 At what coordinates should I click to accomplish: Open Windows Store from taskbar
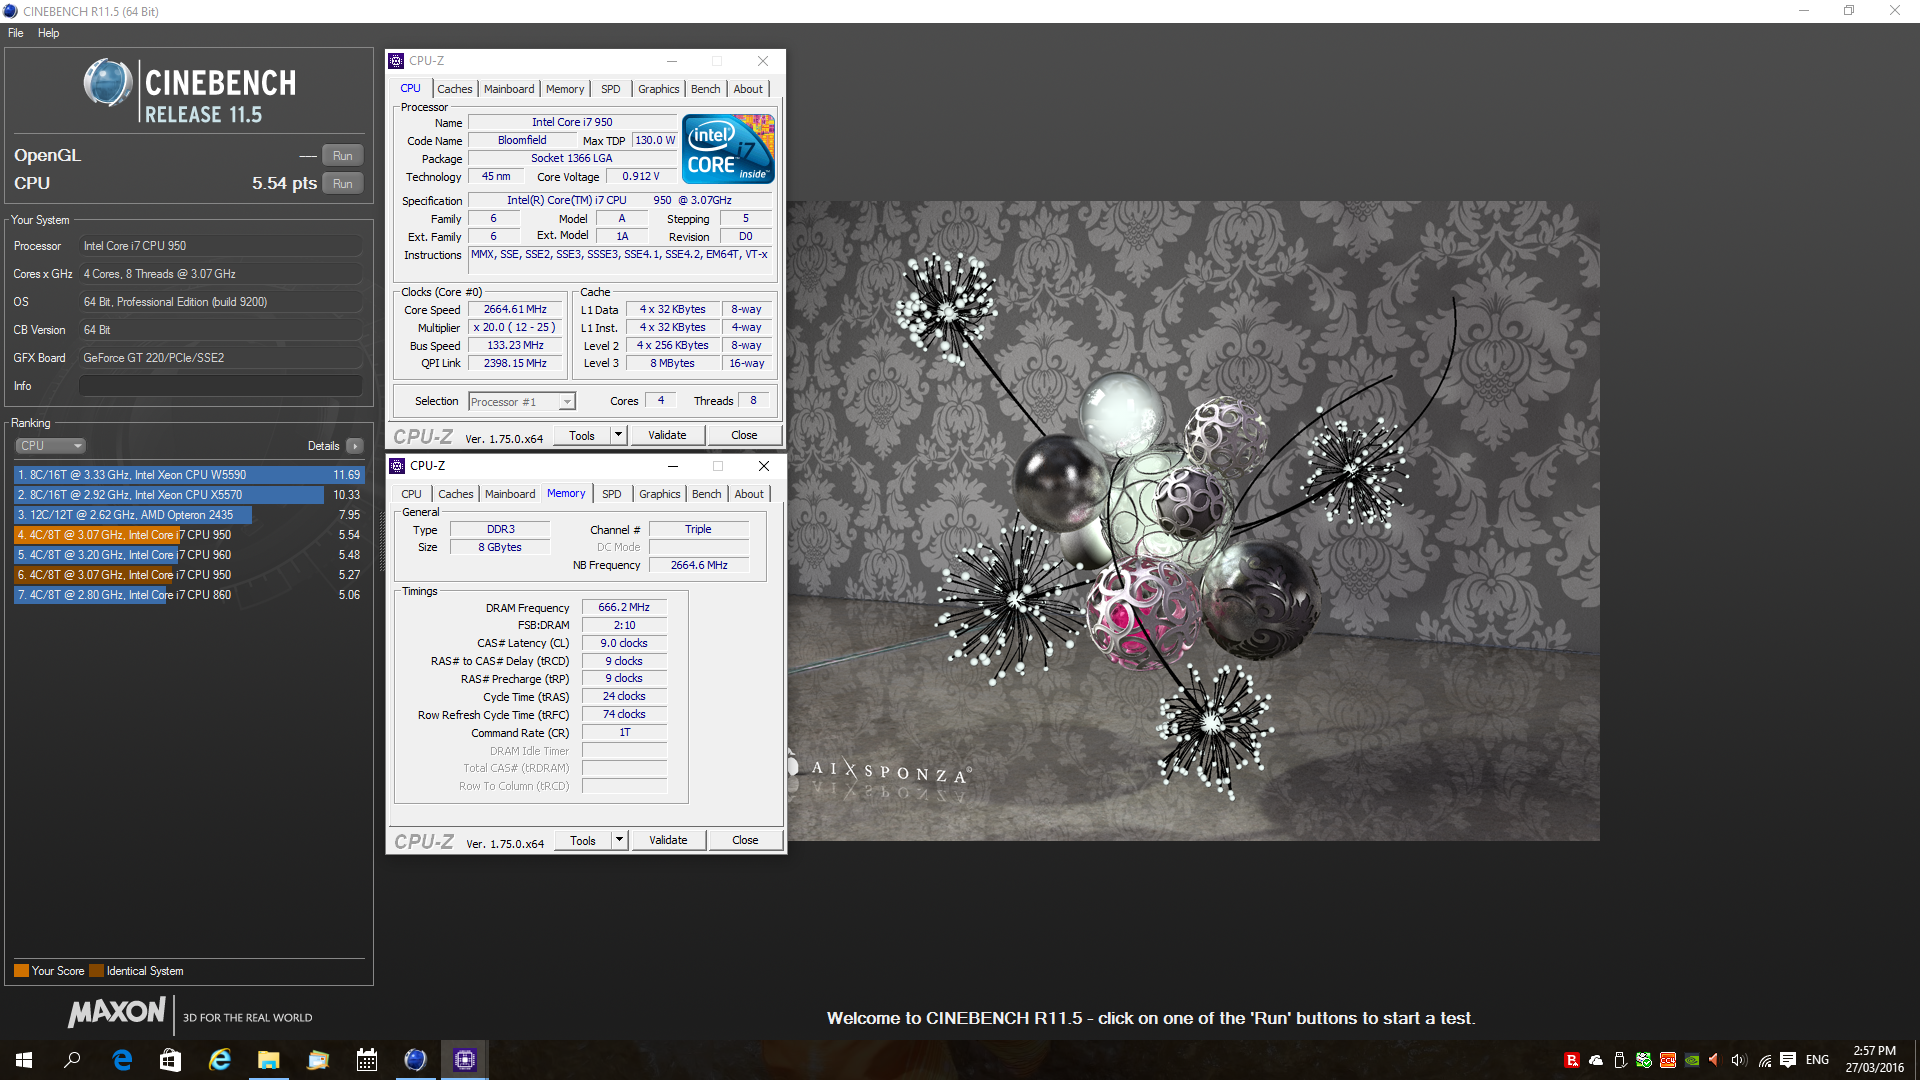click(x=170, y=1060)
